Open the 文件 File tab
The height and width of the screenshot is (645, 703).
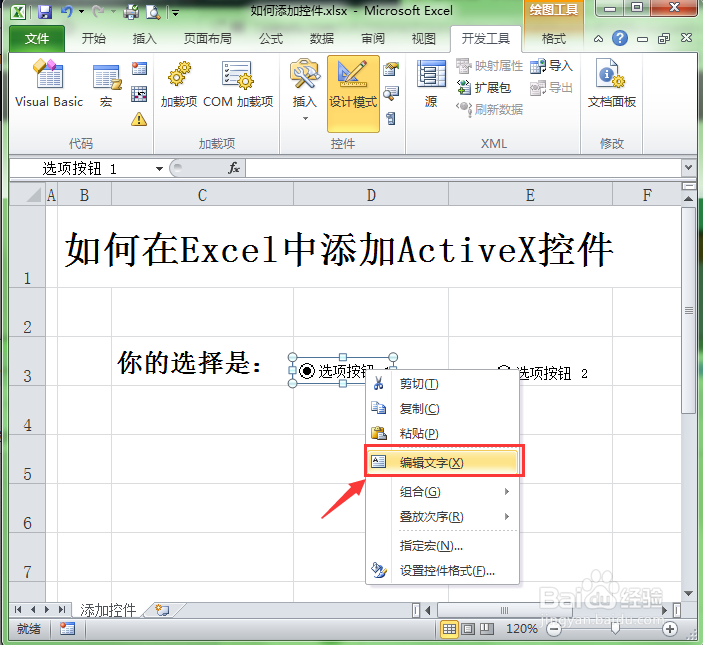[37, 39]
